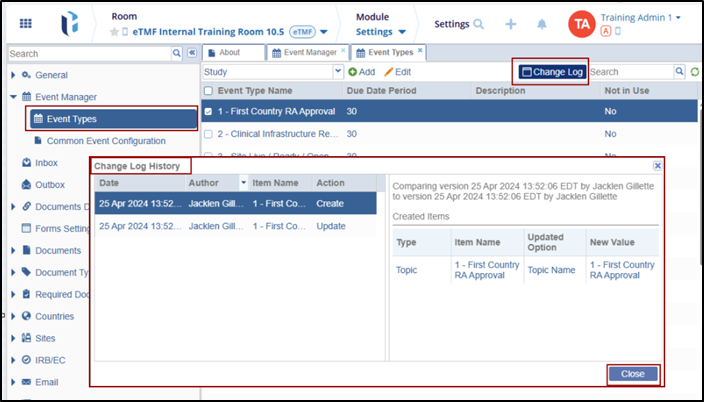Click the green refresh icon beside grid search
This screenshot has width=704, height=402.
(694, 72)
